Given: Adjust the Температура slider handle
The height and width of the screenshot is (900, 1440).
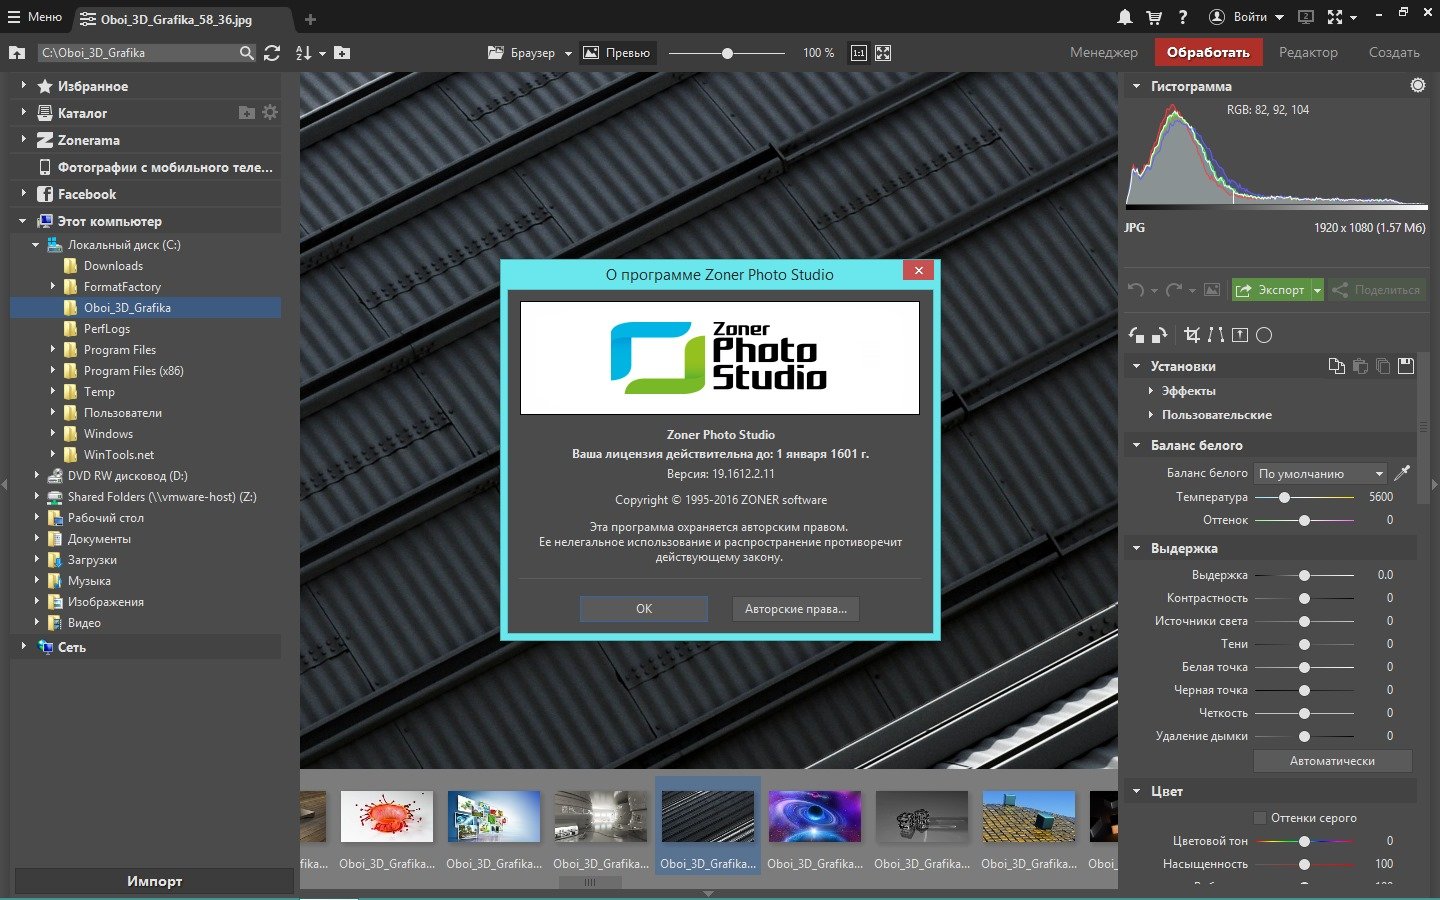Looking at the screenshot, I should pyautogui.click(x=1284, y=497).
